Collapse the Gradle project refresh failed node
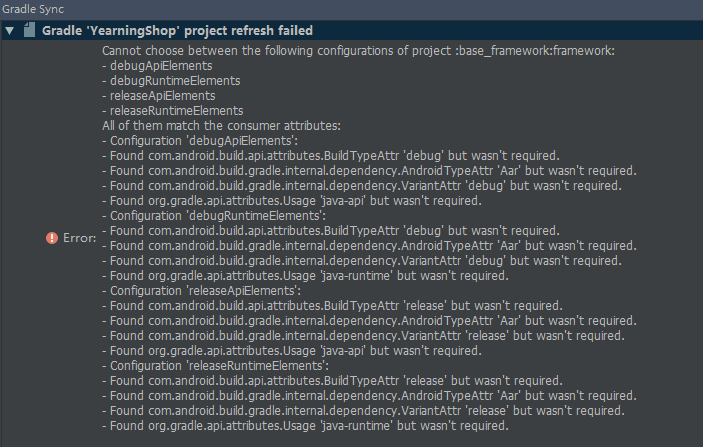Screen dimensions: 703x447 (x=10, y=31)
